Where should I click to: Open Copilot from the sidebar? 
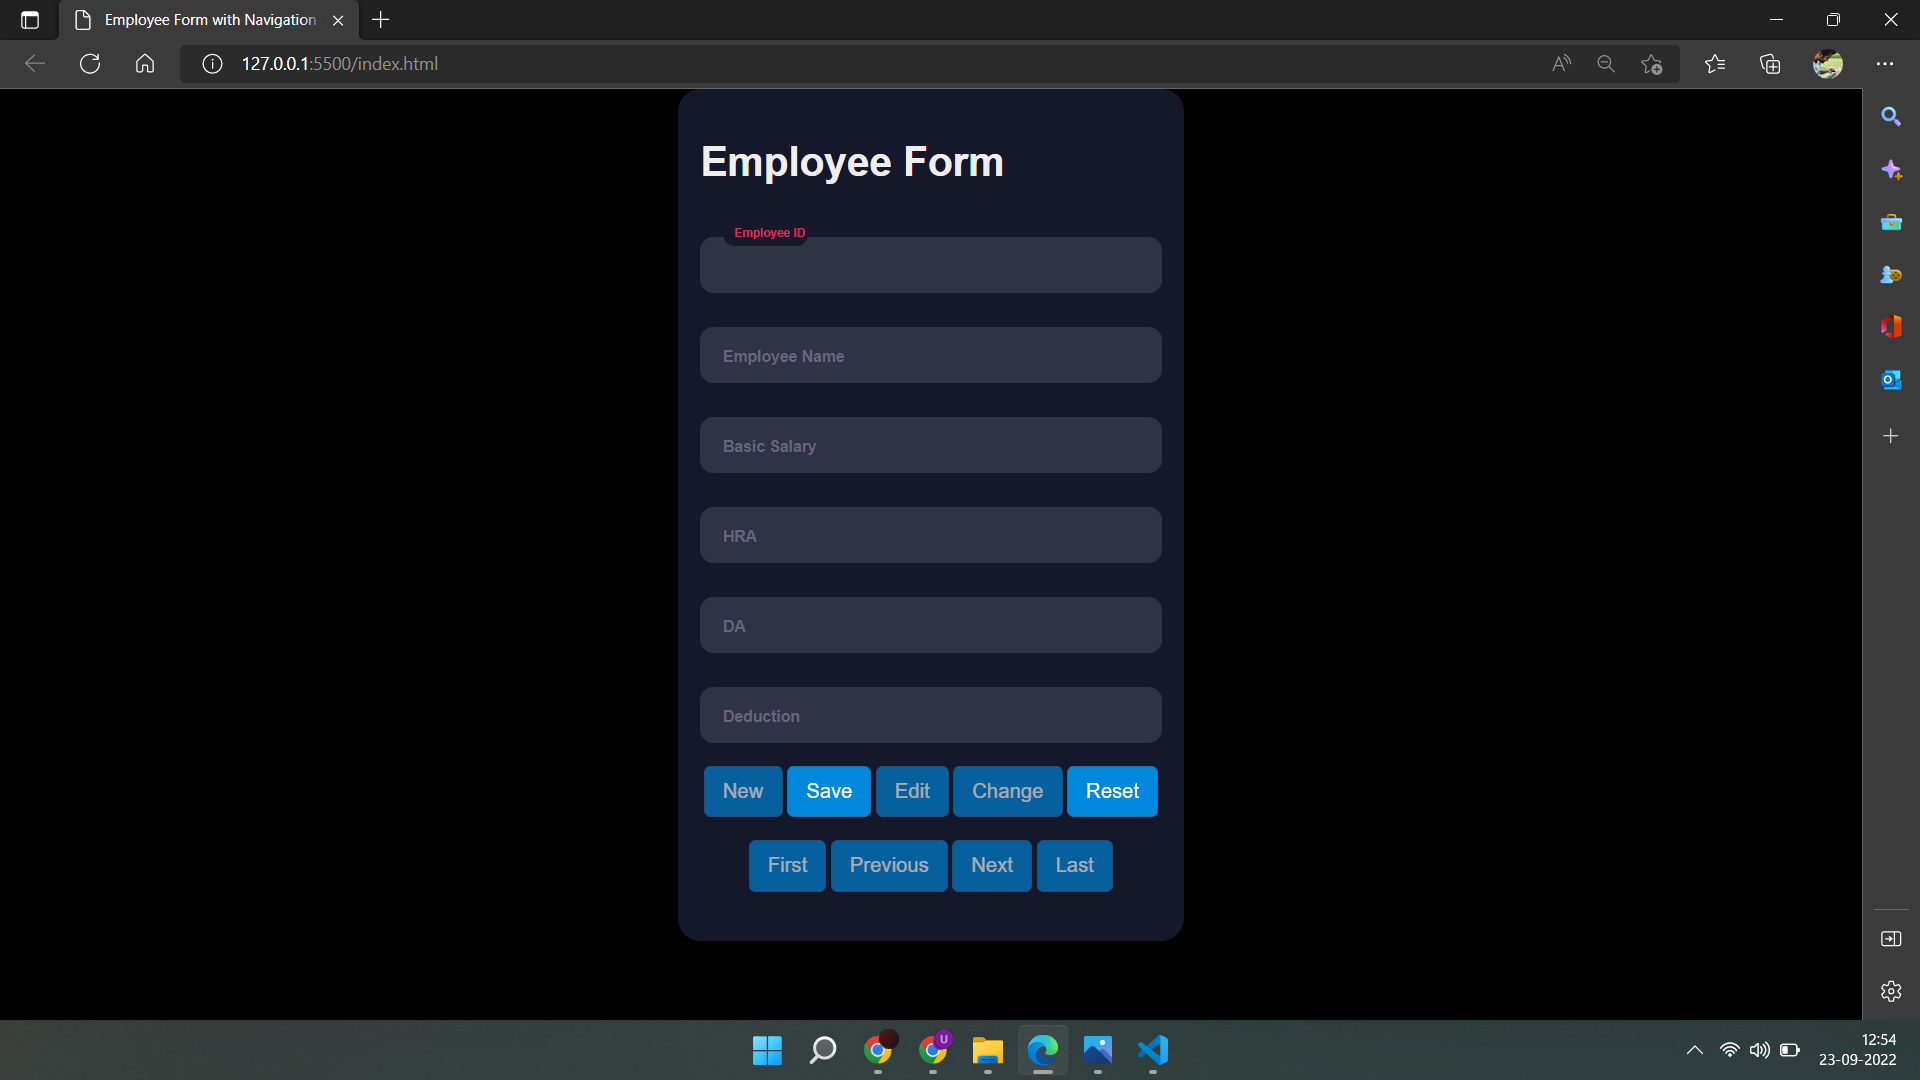1891,170
